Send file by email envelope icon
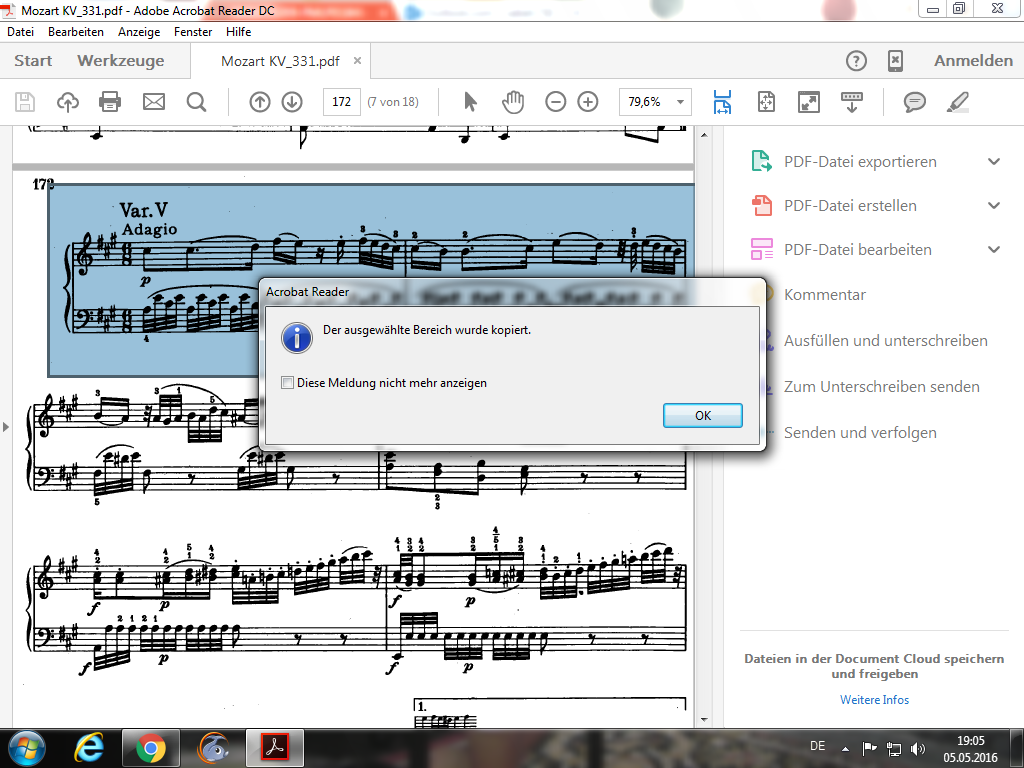Screen dimensions: 1024x768 coord(154,102)
